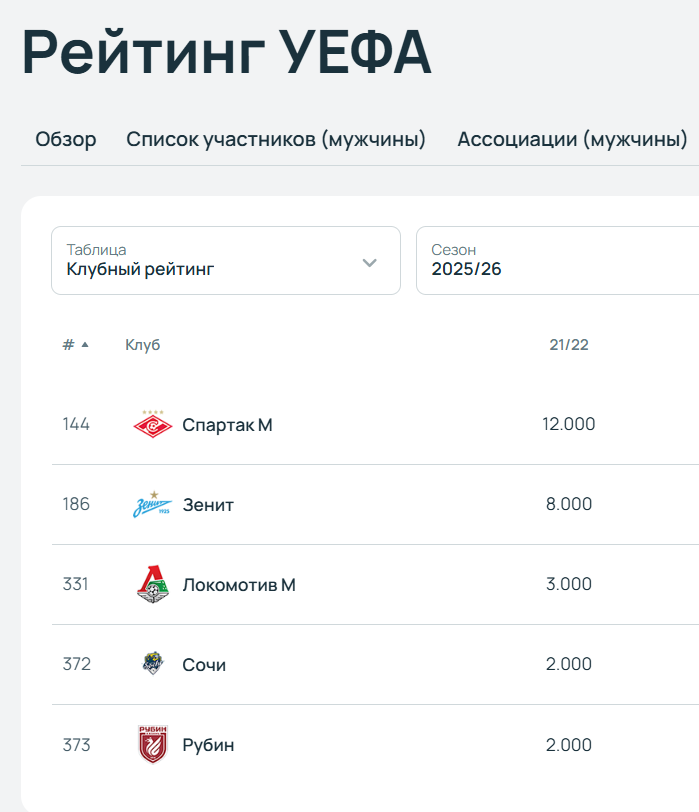This screenshot has height=812, width=699.
Task: Open the Сезон 2025/26 dropdown
Action: point(556,261)
